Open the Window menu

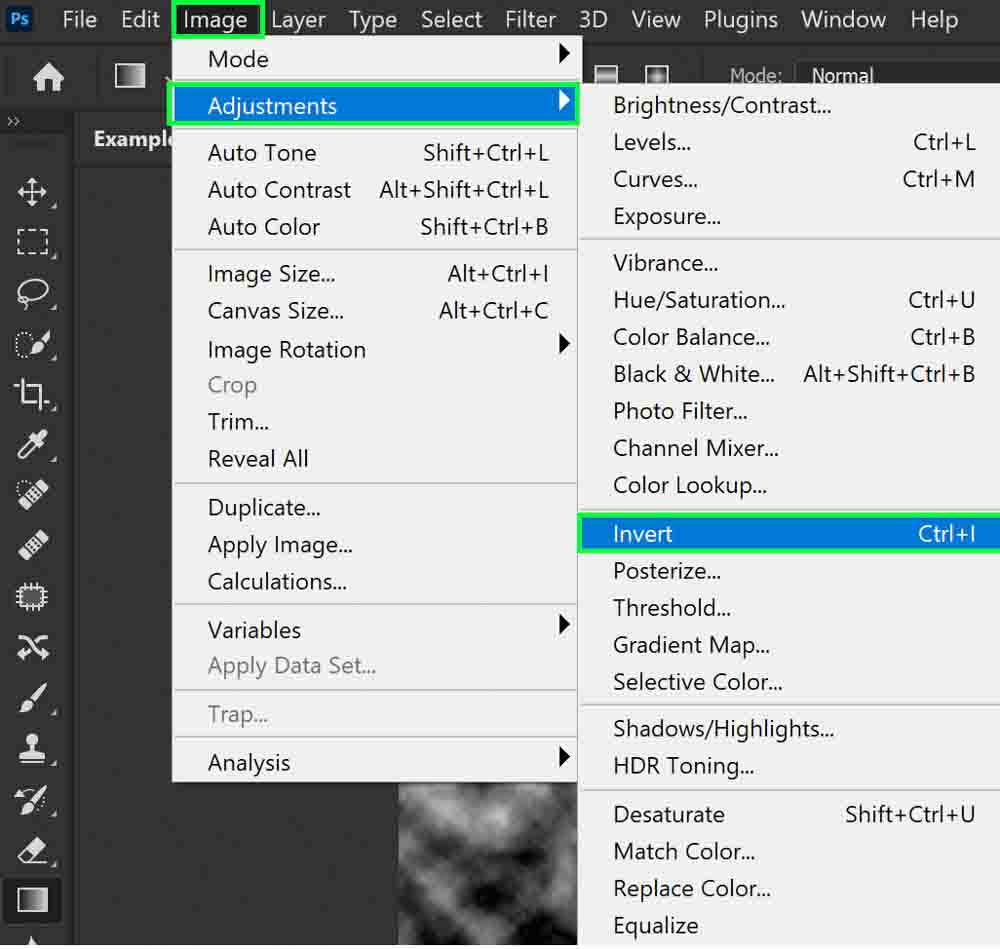click(843, 20)
